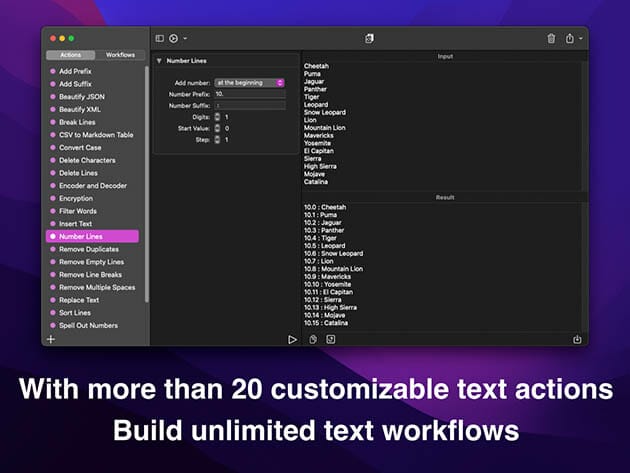
Task: Click the Start Value stepper
Action: coord(217,128)
